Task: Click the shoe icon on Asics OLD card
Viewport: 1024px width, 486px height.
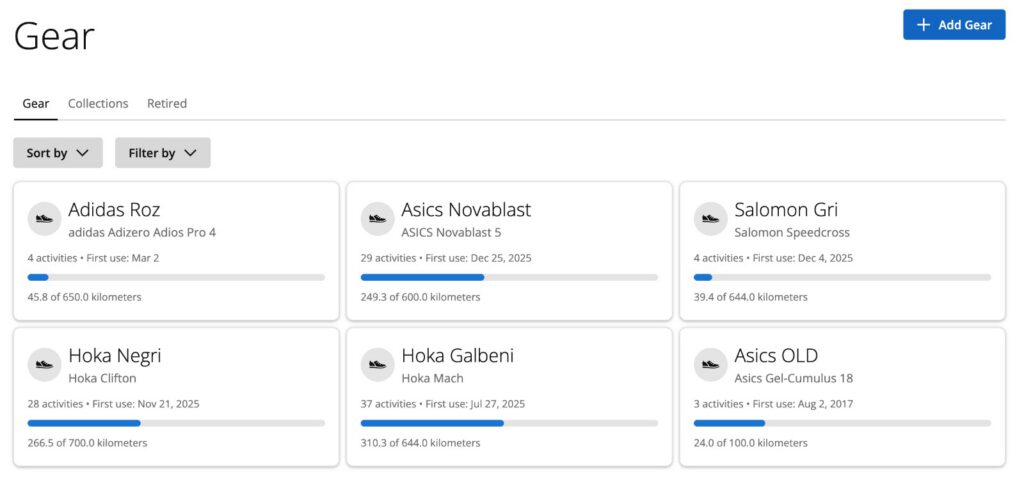Action: (710, 364)
